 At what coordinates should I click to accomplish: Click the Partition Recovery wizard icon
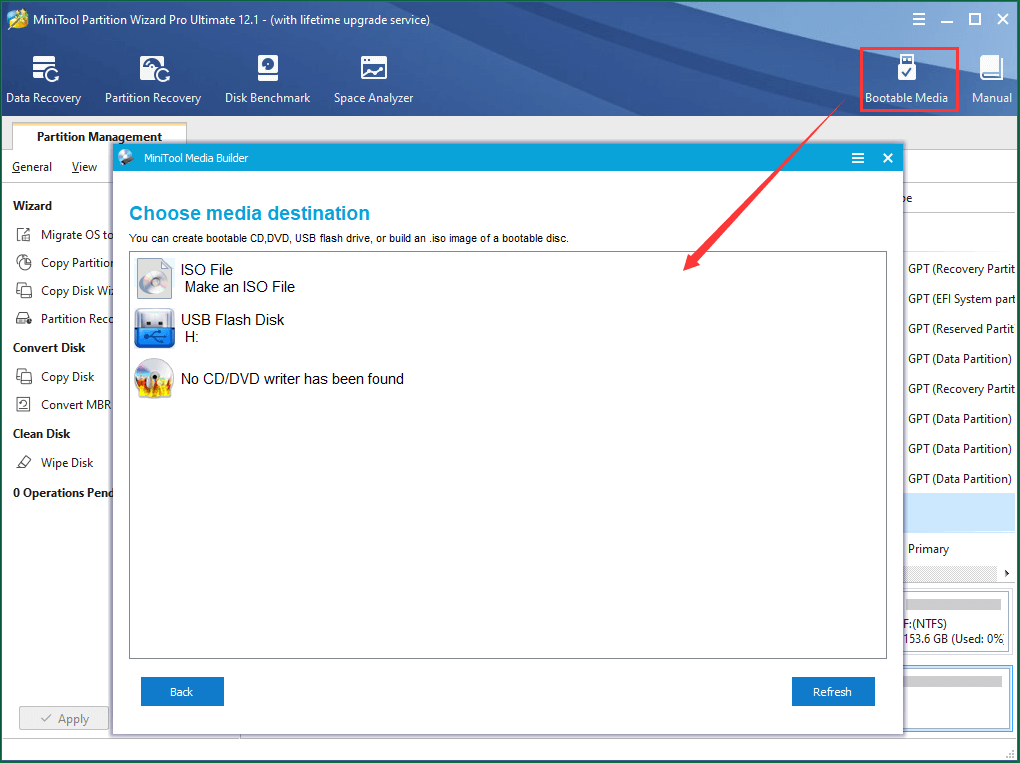tap(24, 319)
